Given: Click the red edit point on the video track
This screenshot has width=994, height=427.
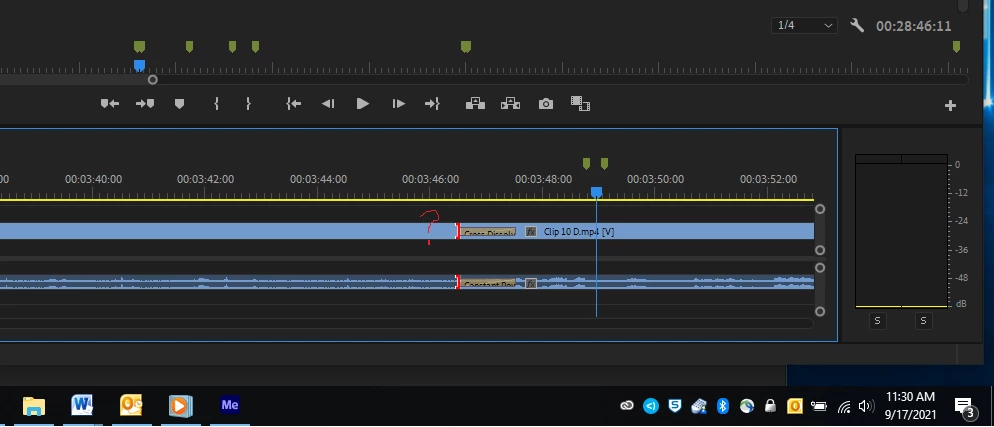Looking at the screenshot, I should (x=457, y=231).
